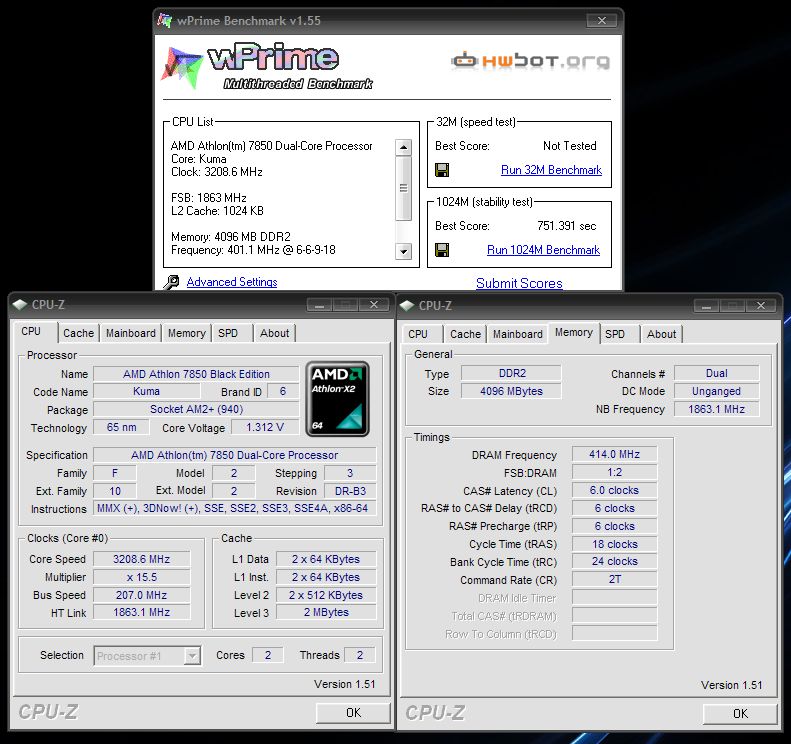
Task: Click the left CPU-Z title bar icon
Action: click(20, 305)
